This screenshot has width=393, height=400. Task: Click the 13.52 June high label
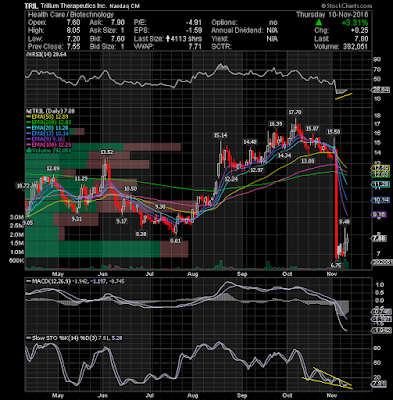point(107,152)
